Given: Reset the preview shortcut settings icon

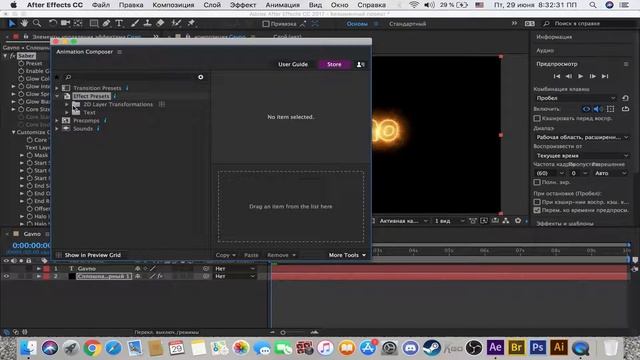Looking at the screenshot, I should click(625, 98).
